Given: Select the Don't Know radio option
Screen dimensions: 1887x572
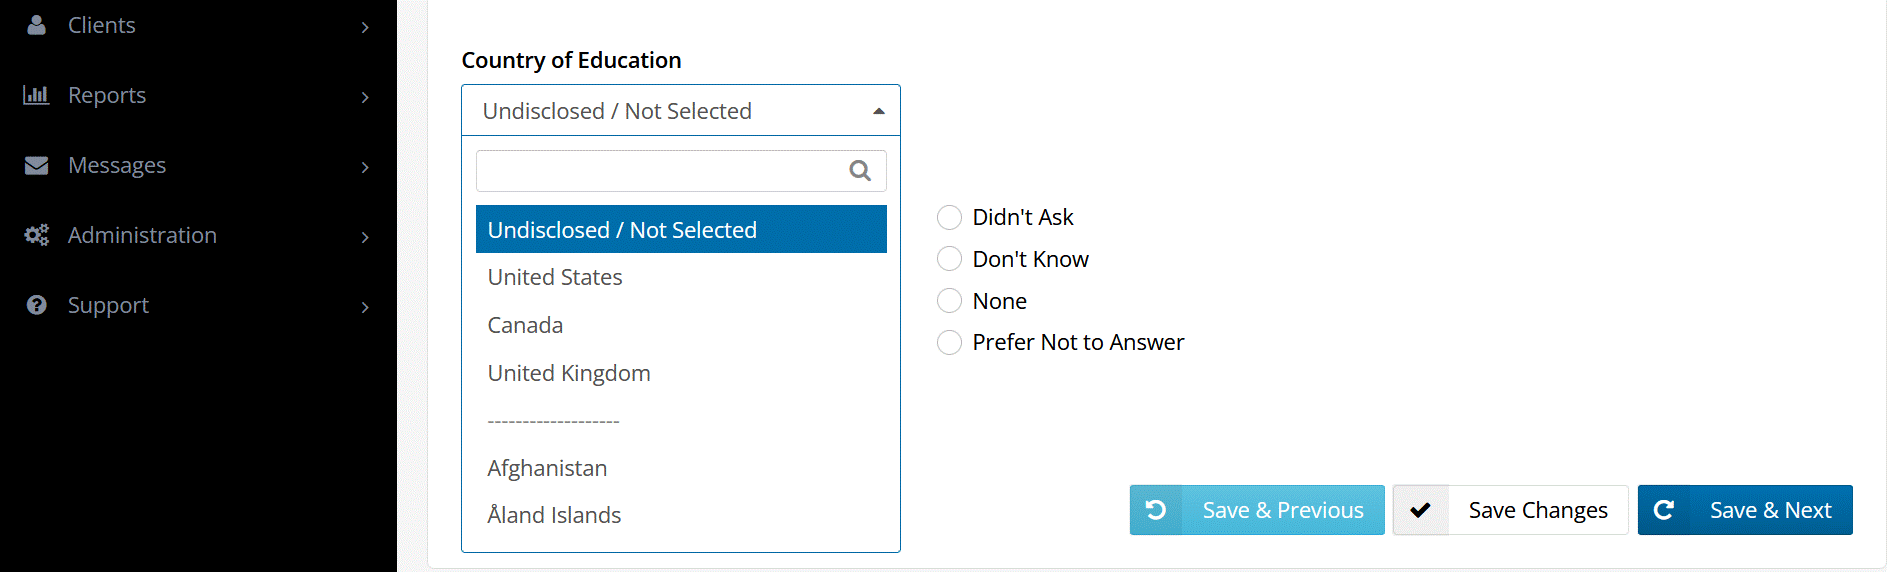Looking at the screenshot, I should [x=949, y=259].
